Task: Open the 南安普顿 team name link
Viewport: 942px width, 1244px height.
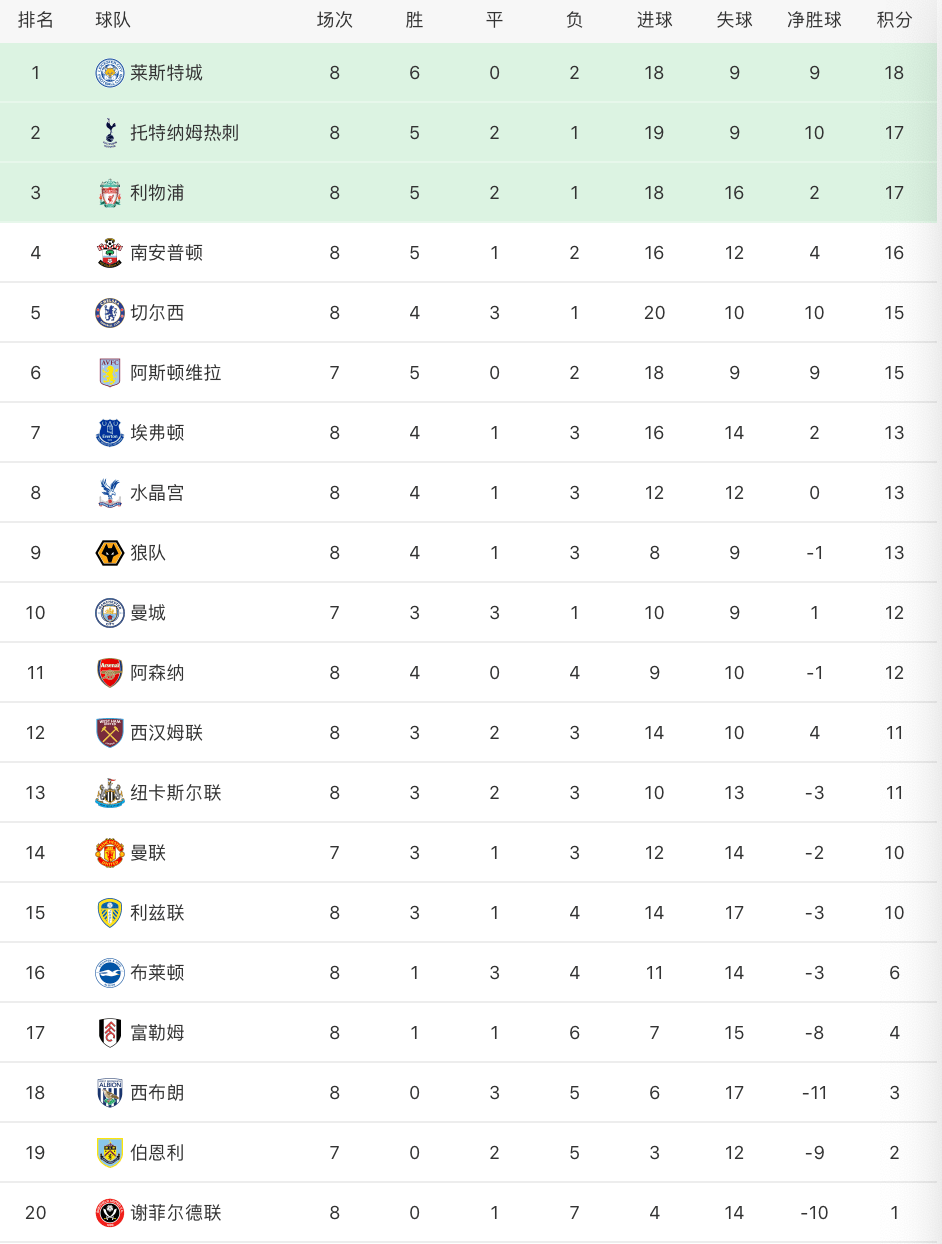Action: (x=166, y=253)
